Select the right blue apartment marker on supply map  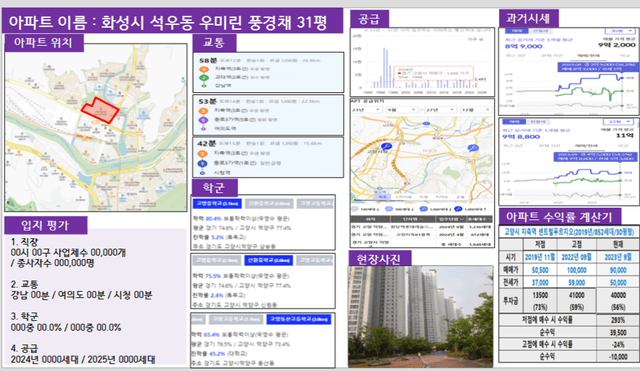point(473,148)
